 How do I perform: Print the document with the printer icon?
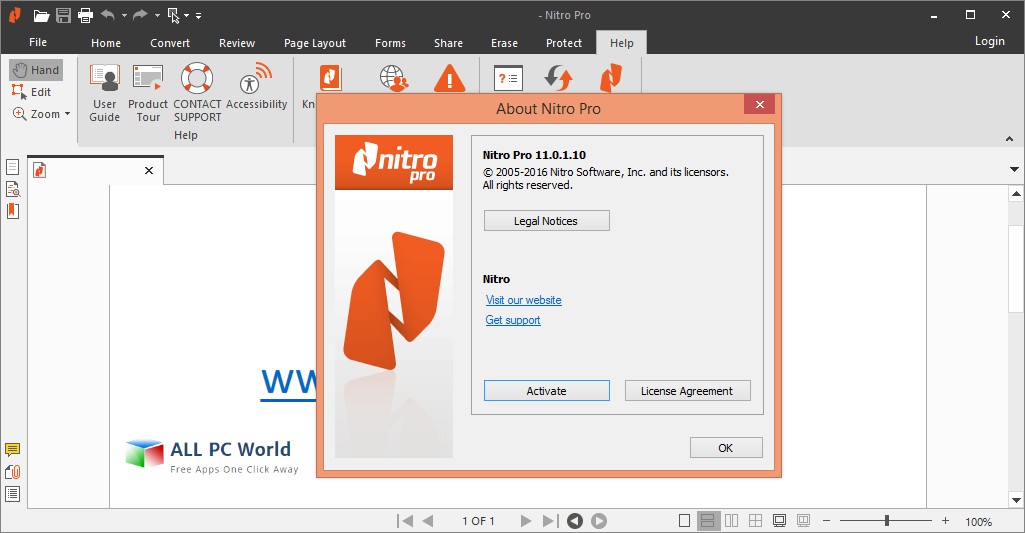click(x=85, y=15)
